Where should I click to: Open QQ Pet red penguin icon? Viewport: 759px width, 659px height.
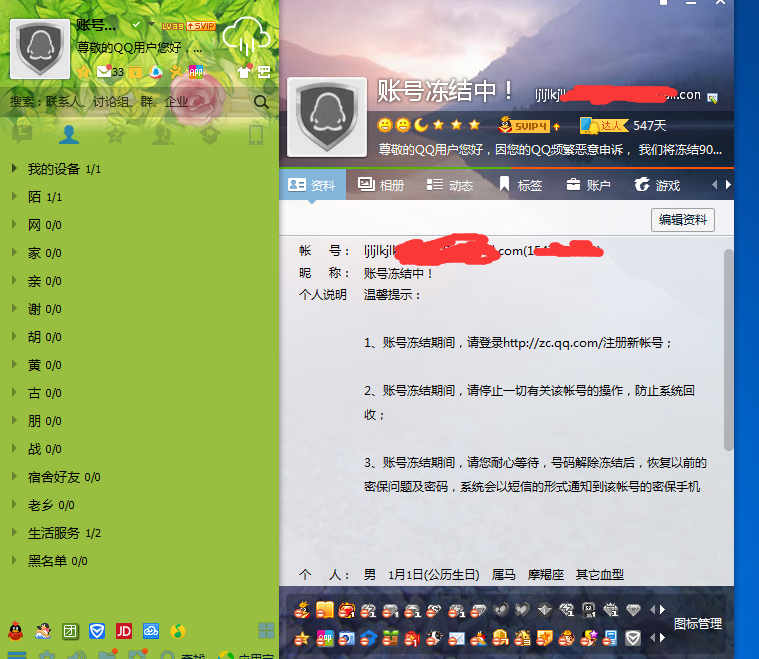[x=16, y=631]
